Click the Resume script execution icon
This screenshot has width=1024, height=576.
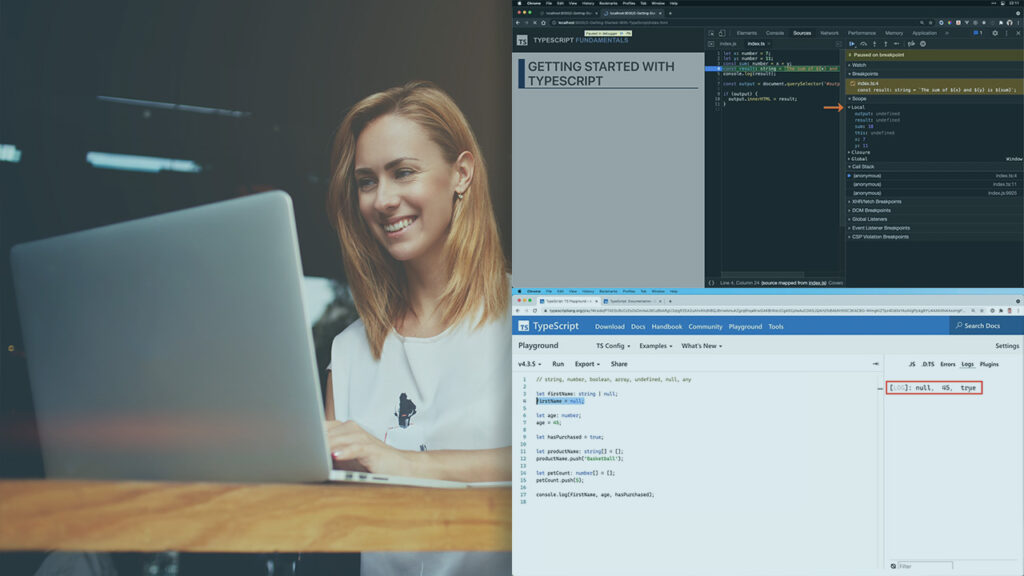click(852, 44)
